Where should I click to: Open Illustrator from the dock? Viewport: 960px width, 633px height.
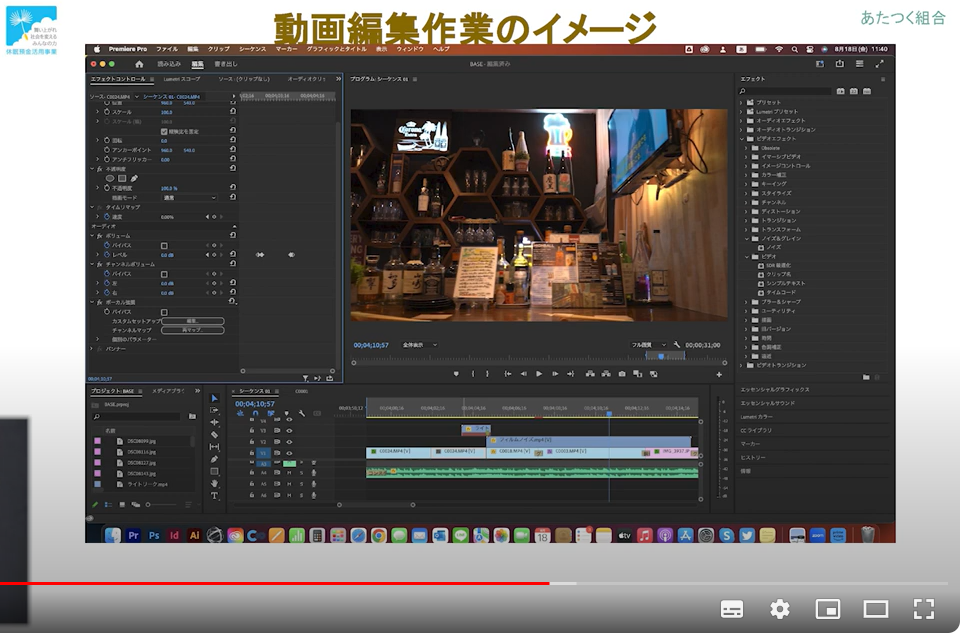[x=195, y=535]
